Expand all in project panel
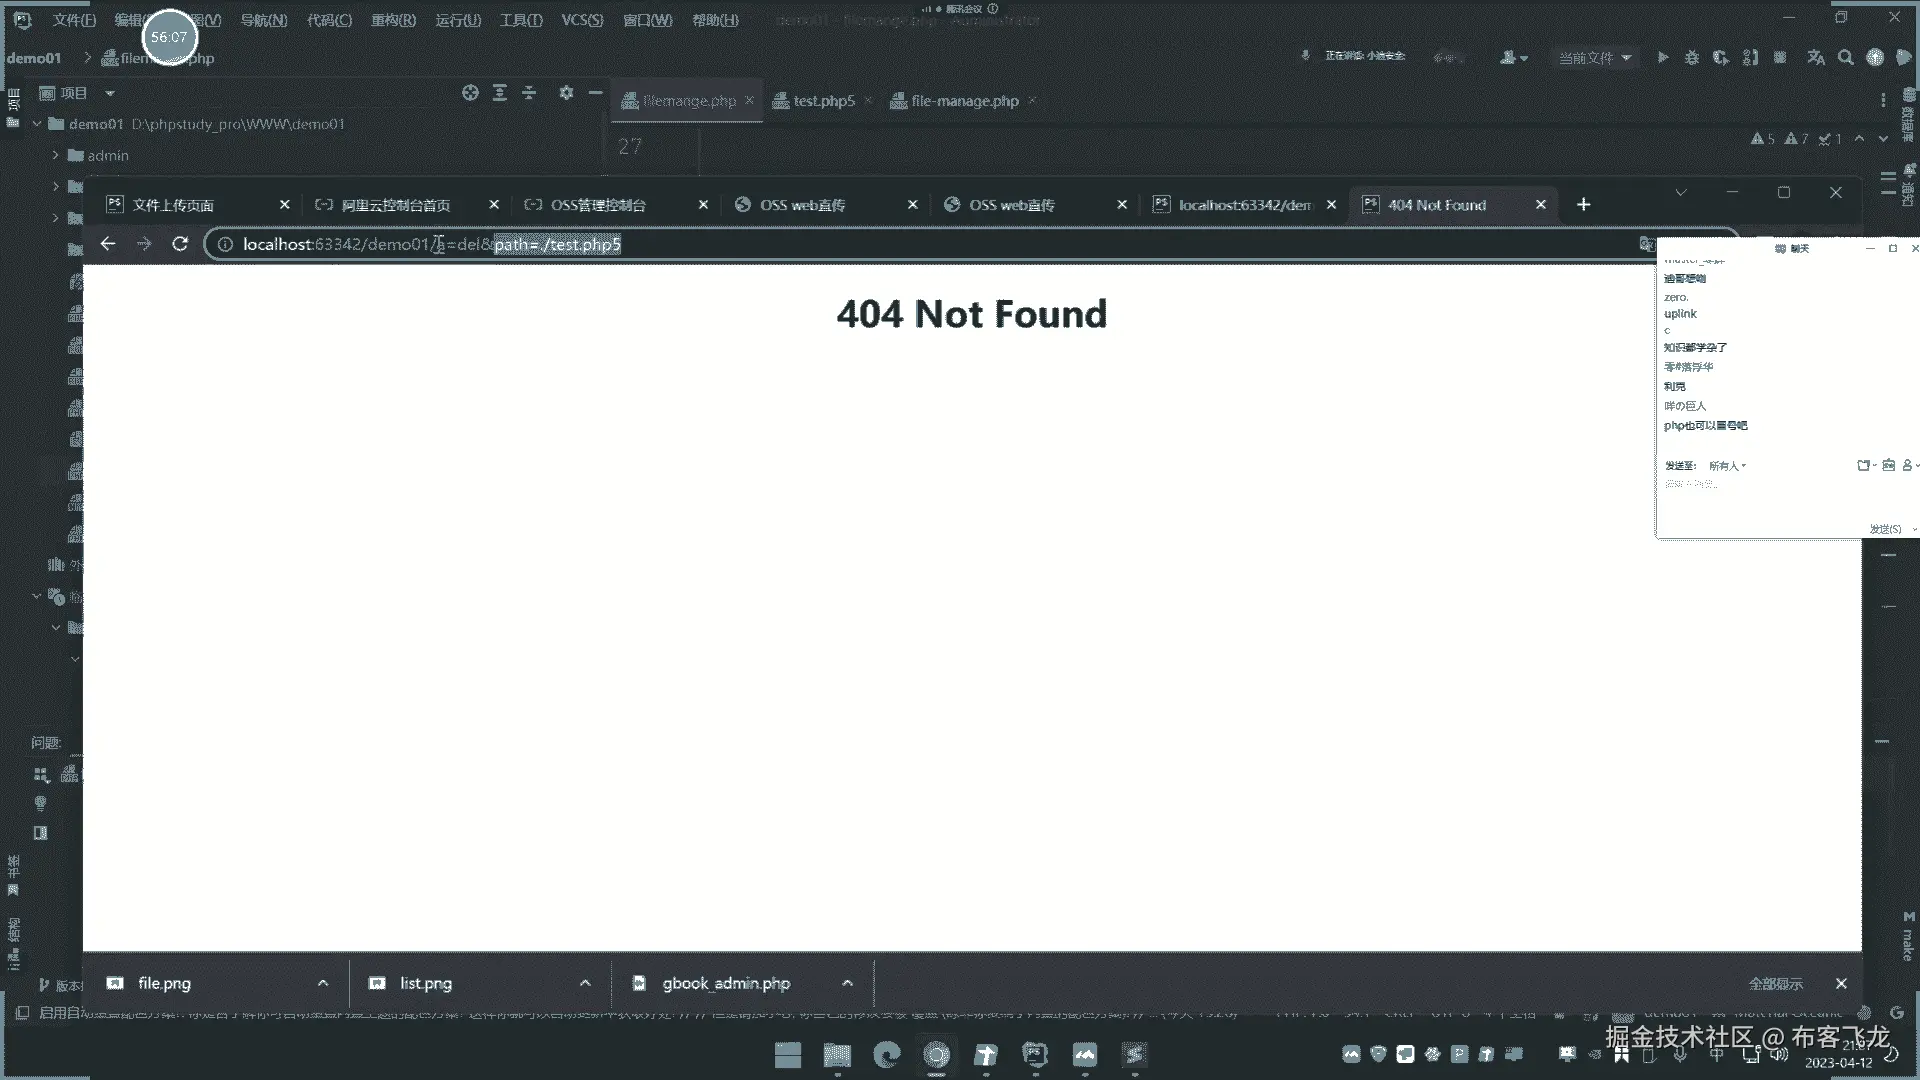The height and width of the screenshot is (1080, 1920). [x=499, y=93]
